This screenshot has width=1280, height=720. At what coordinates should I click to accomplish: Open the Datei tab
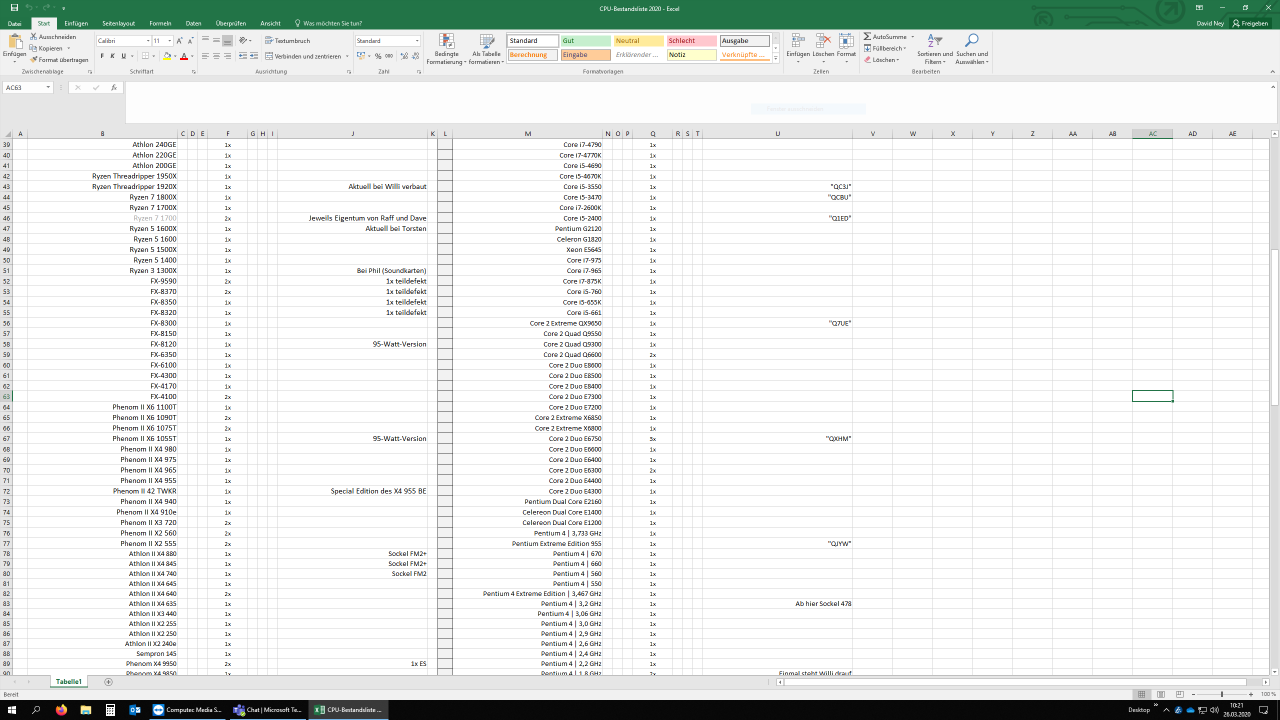15,23
